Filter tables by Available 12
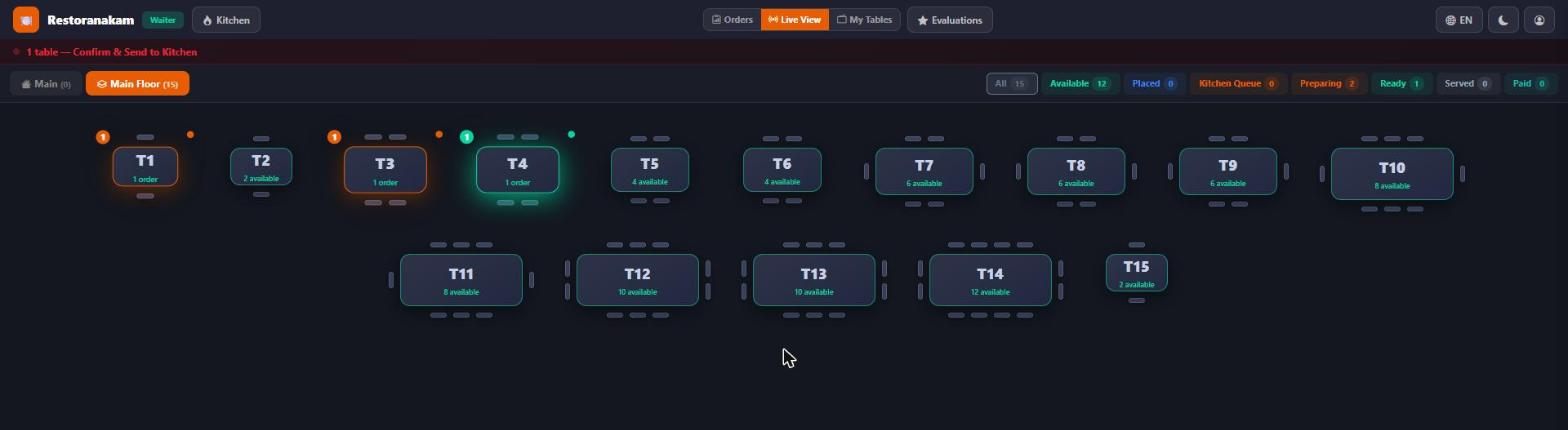This screenshot has width=1568, height=430. point(1079,84)
